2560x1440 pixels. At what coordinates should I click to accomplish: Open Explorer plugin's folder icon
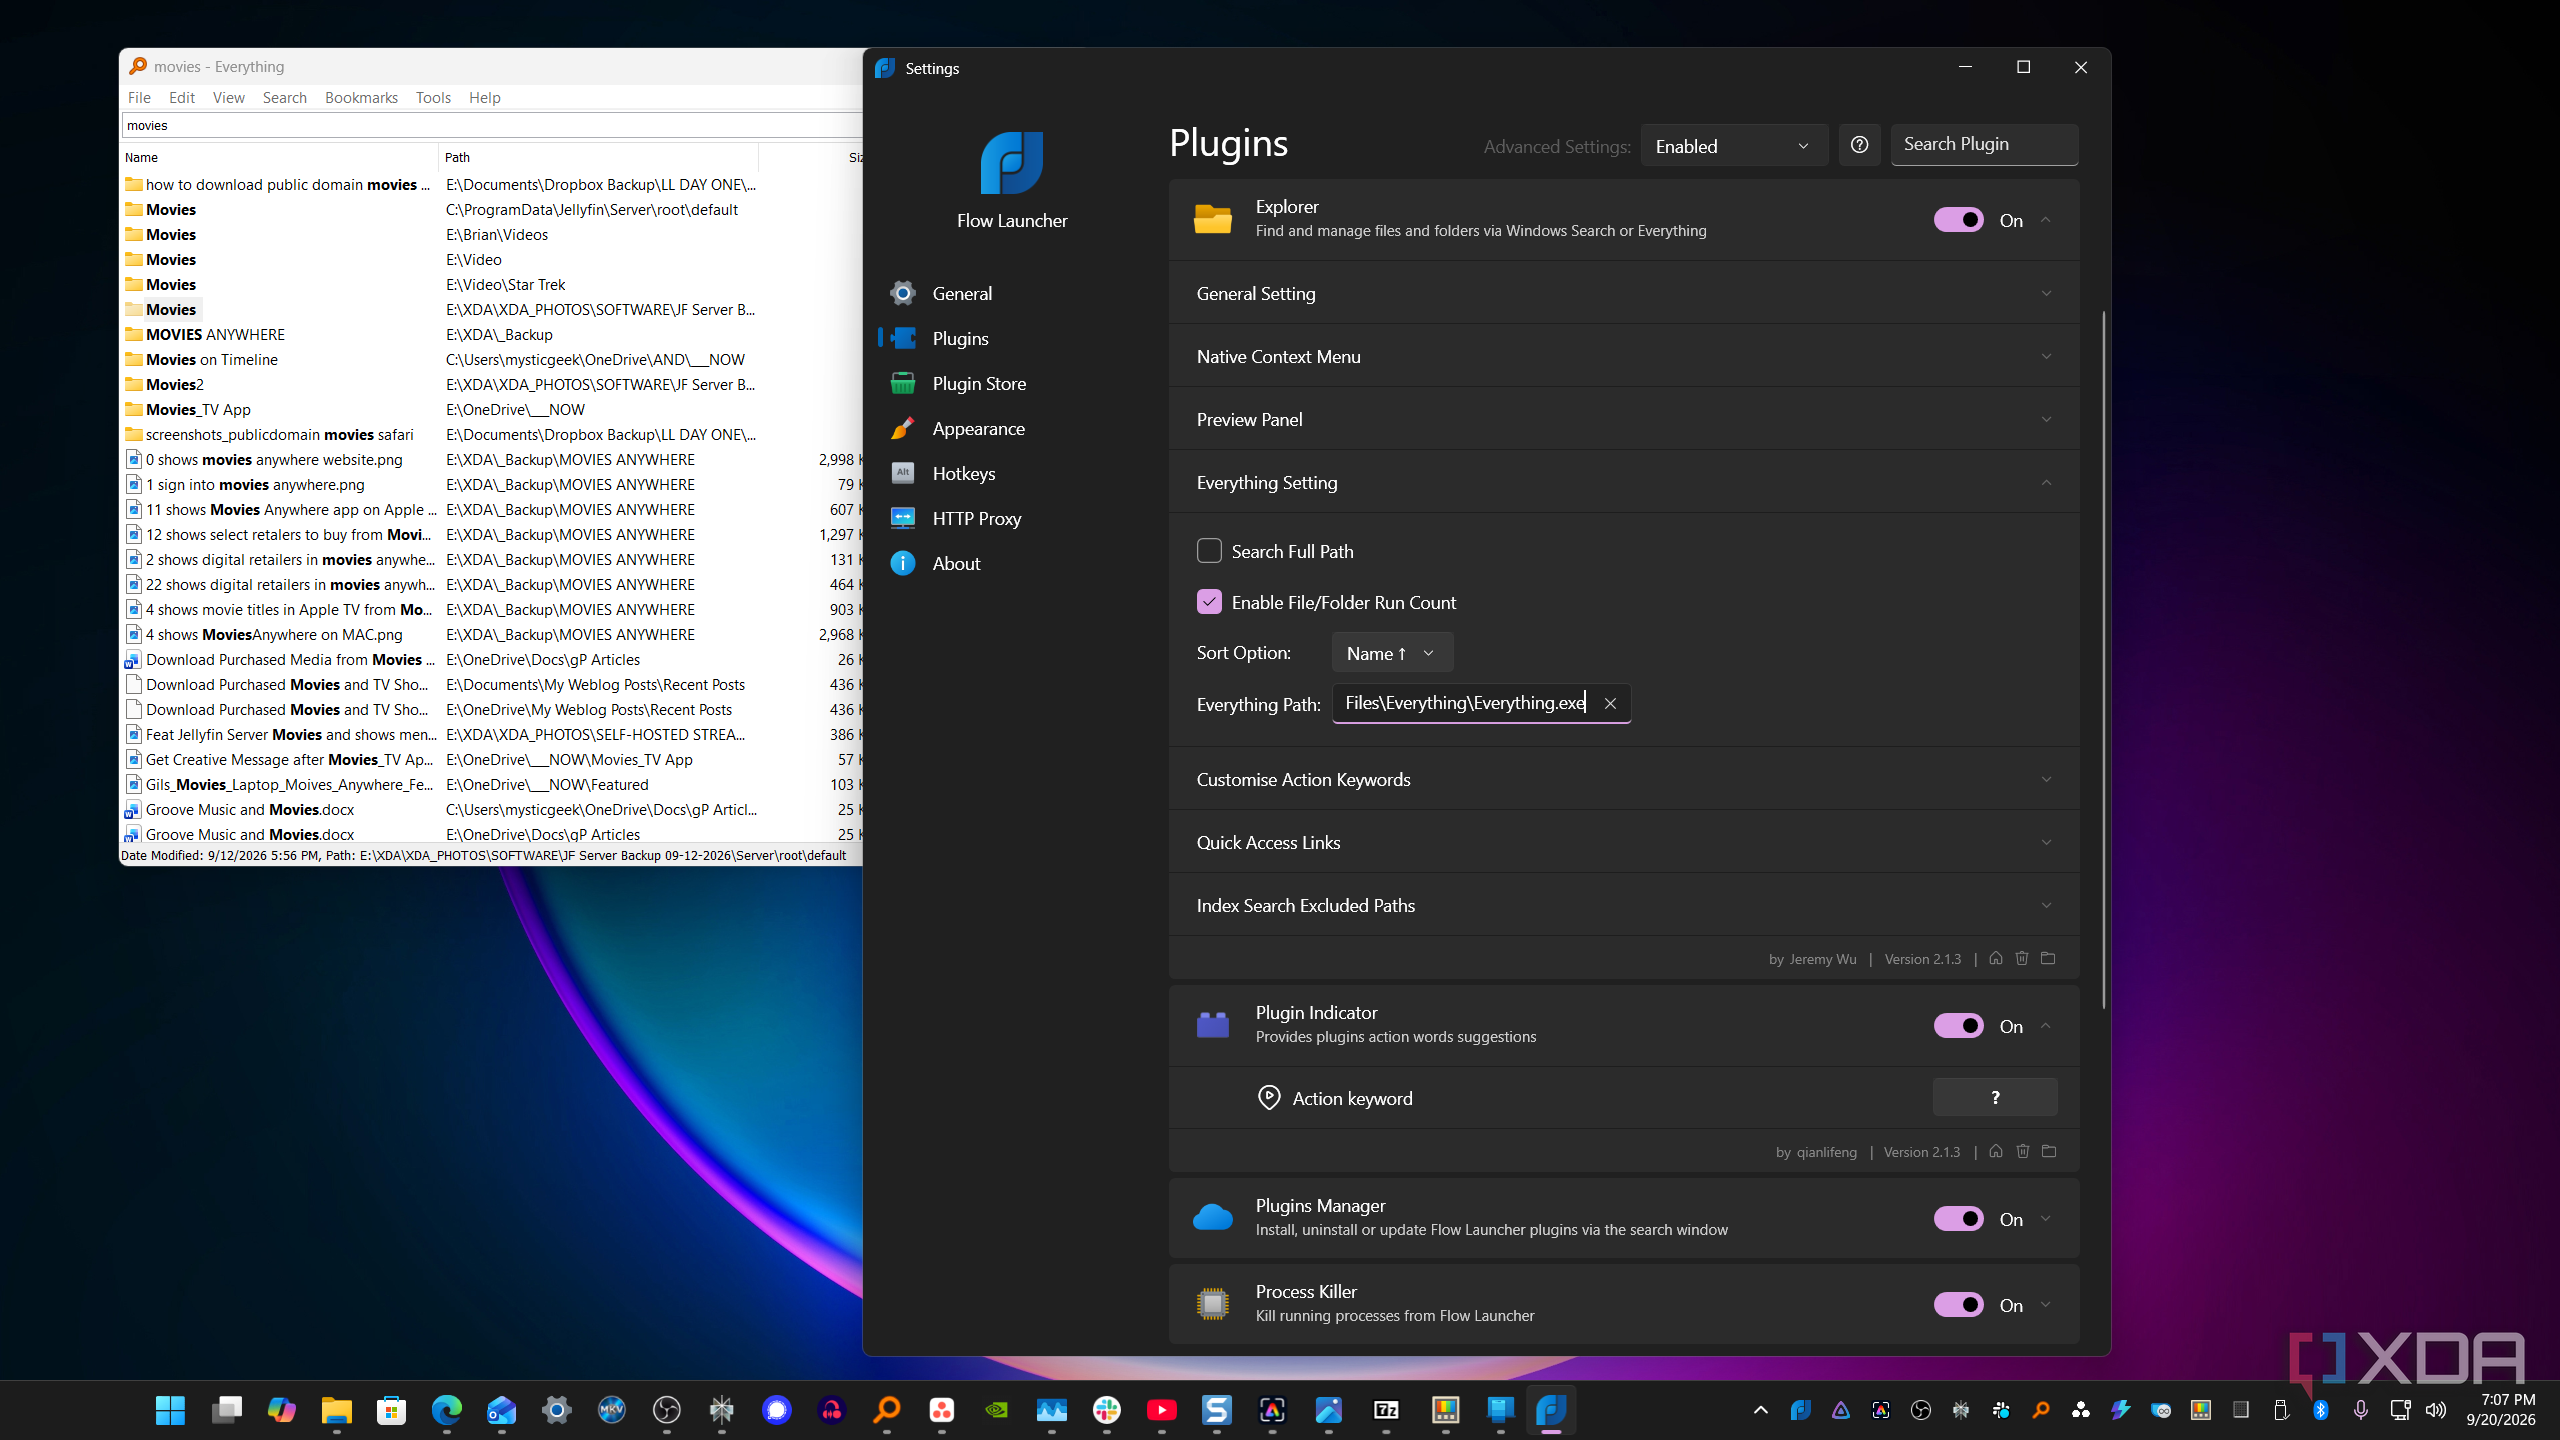[2048, 958]
